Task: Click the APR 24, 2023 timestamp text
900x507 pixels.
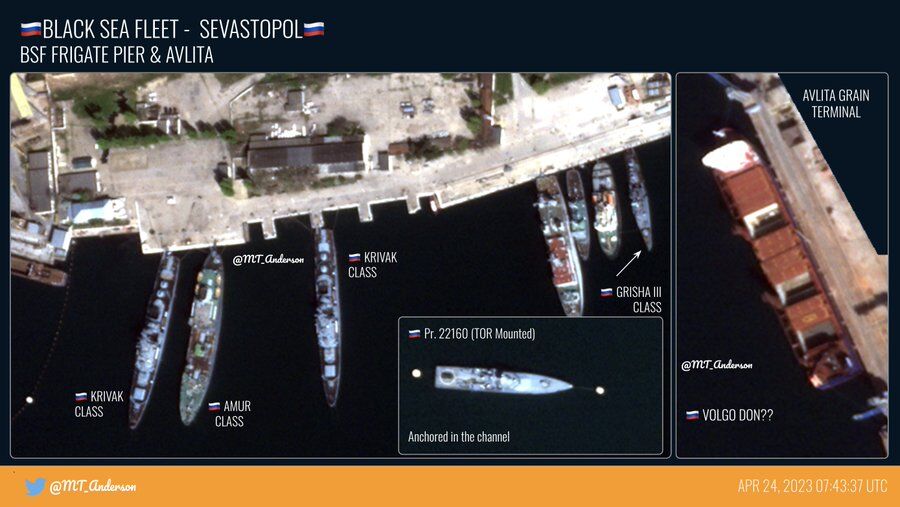Action: point(812,486)
